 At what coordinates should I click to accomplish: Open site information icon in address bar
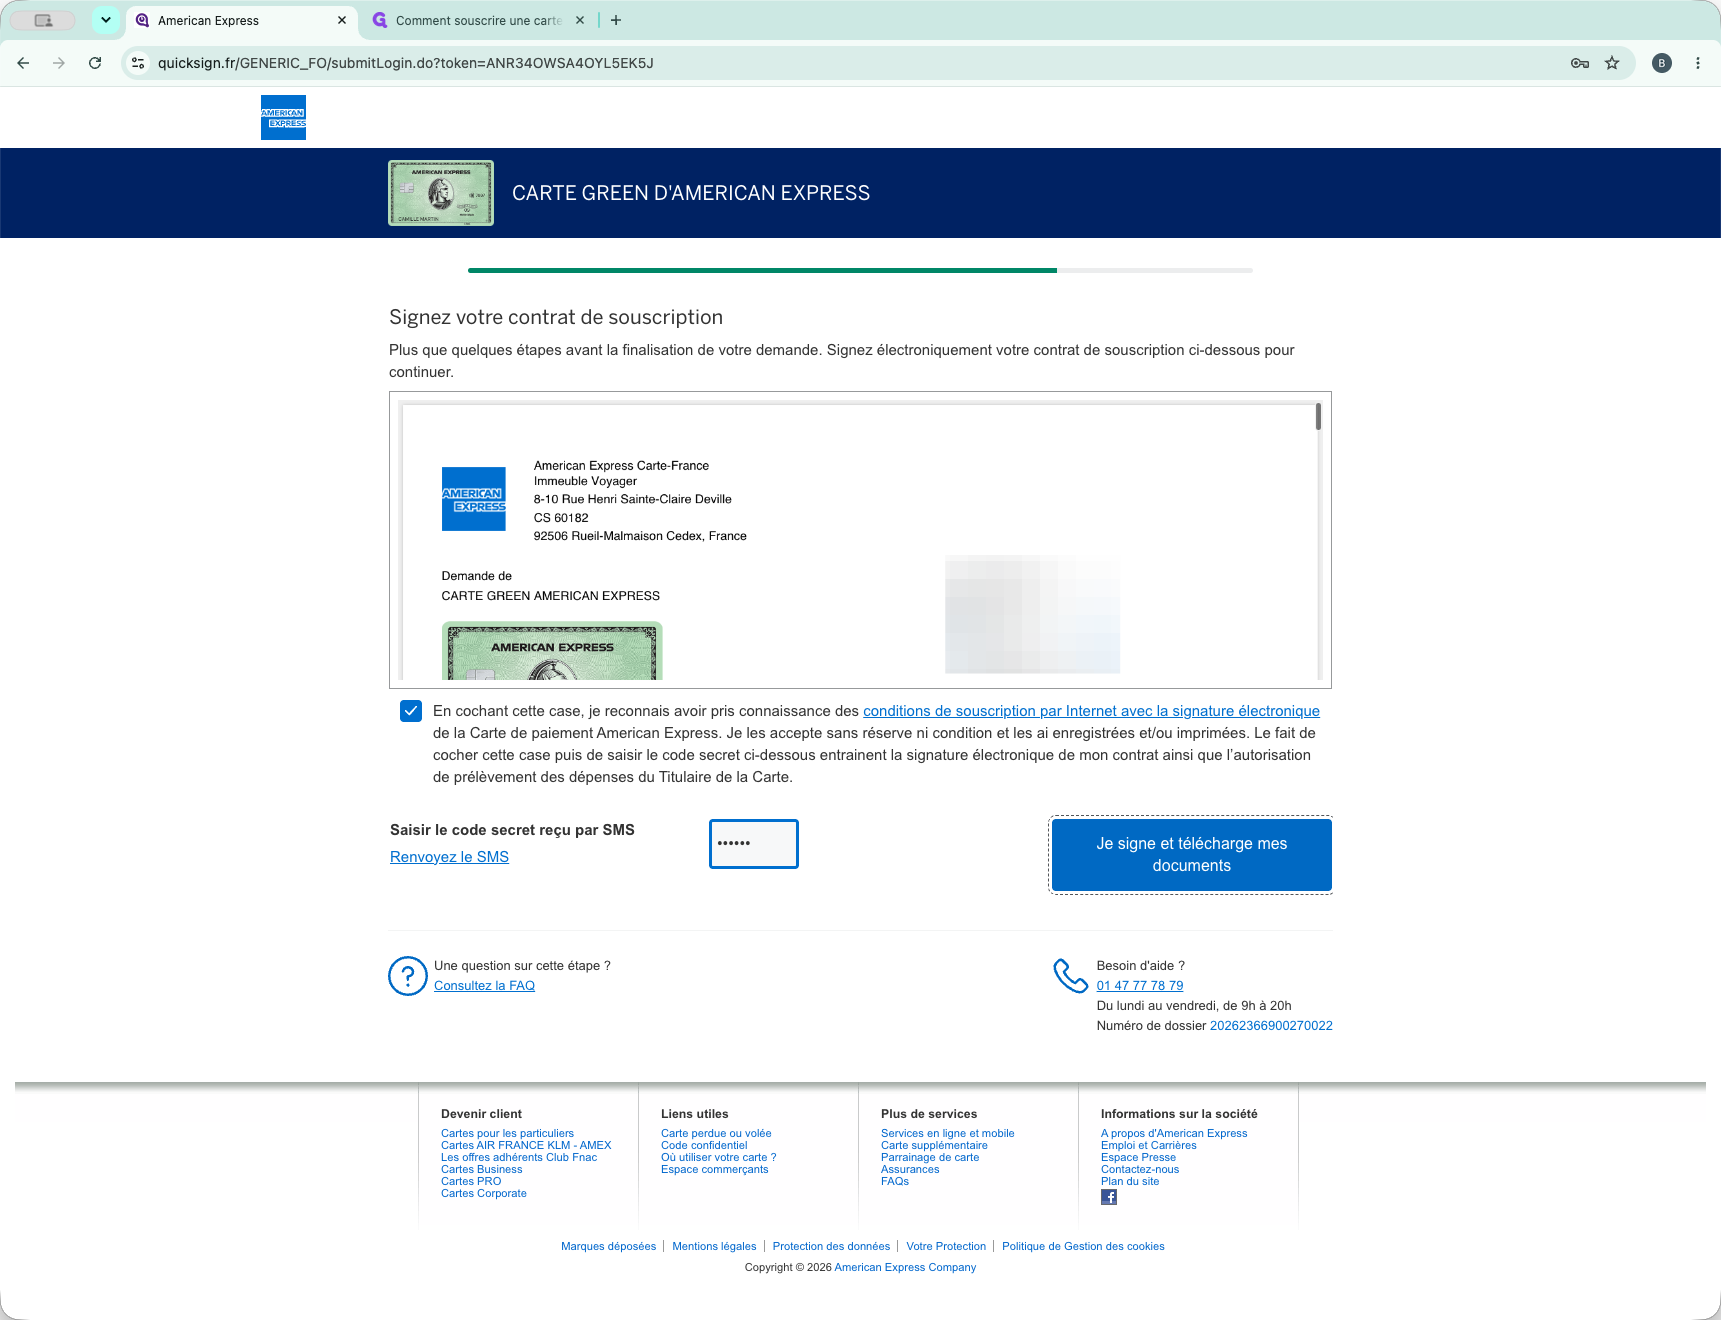pyautogui.click(x=138, y=63)
